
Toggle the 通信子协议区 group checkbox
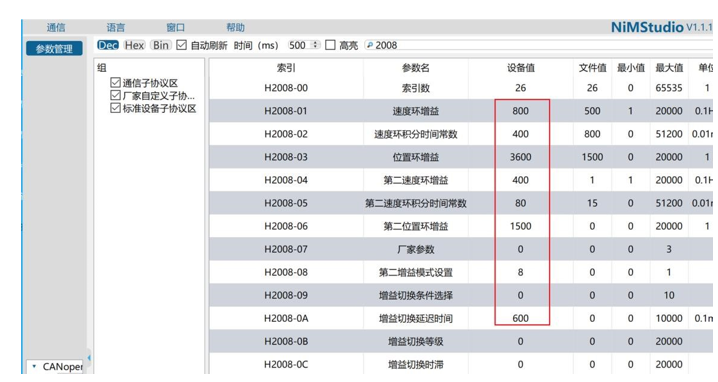point(115,83)
